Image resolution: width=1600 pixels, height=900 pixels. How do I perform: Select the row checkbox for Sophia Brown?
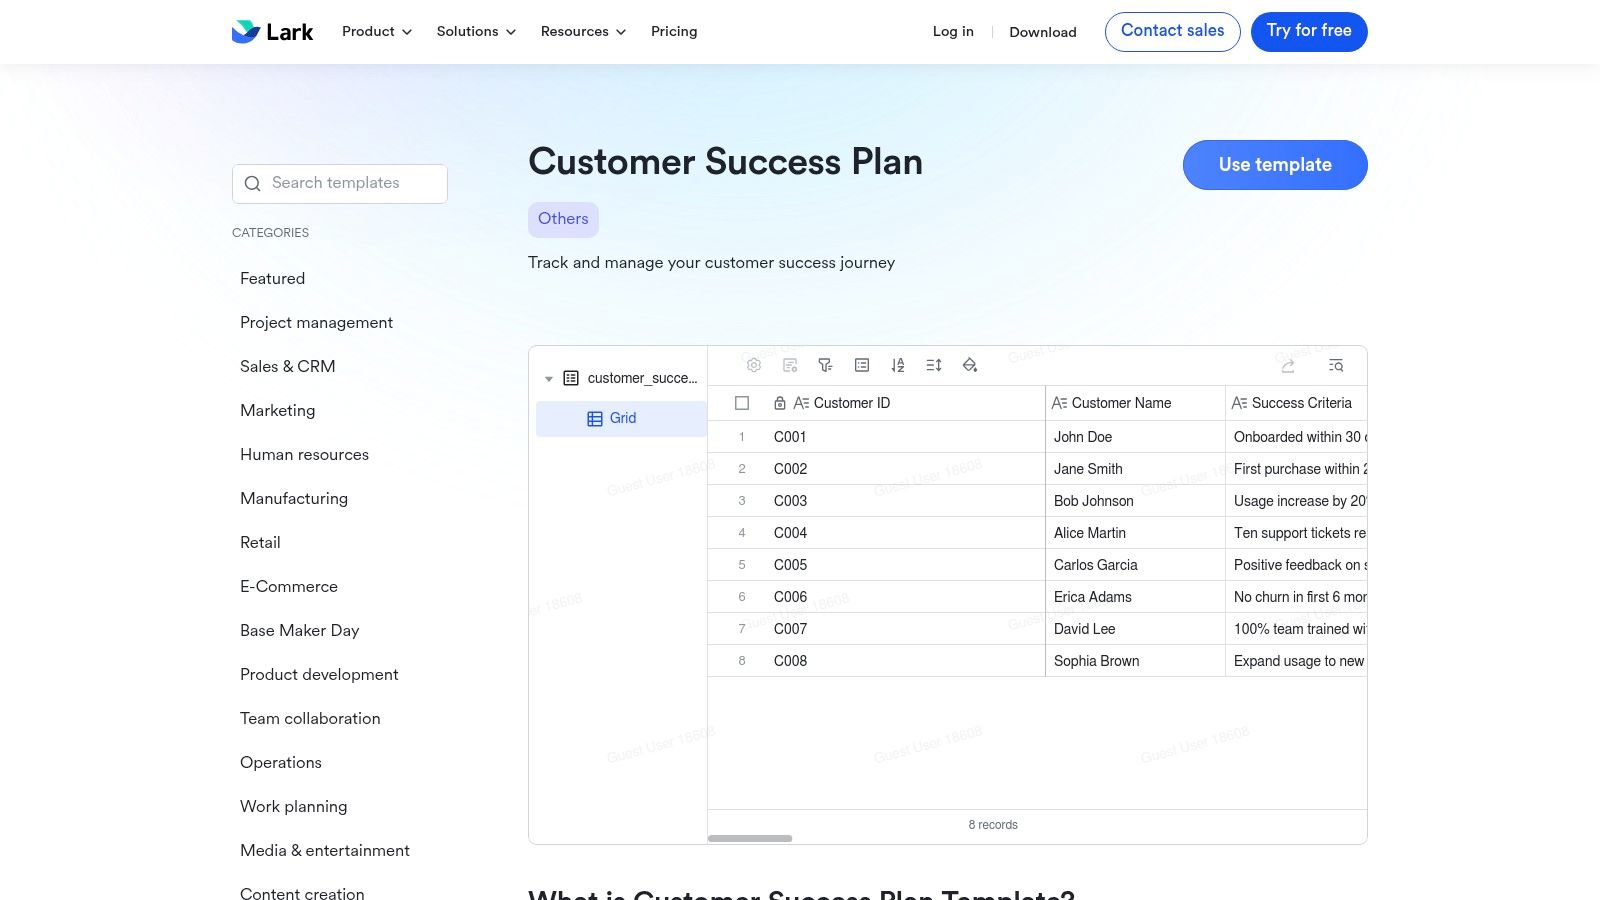pos(742,660)
